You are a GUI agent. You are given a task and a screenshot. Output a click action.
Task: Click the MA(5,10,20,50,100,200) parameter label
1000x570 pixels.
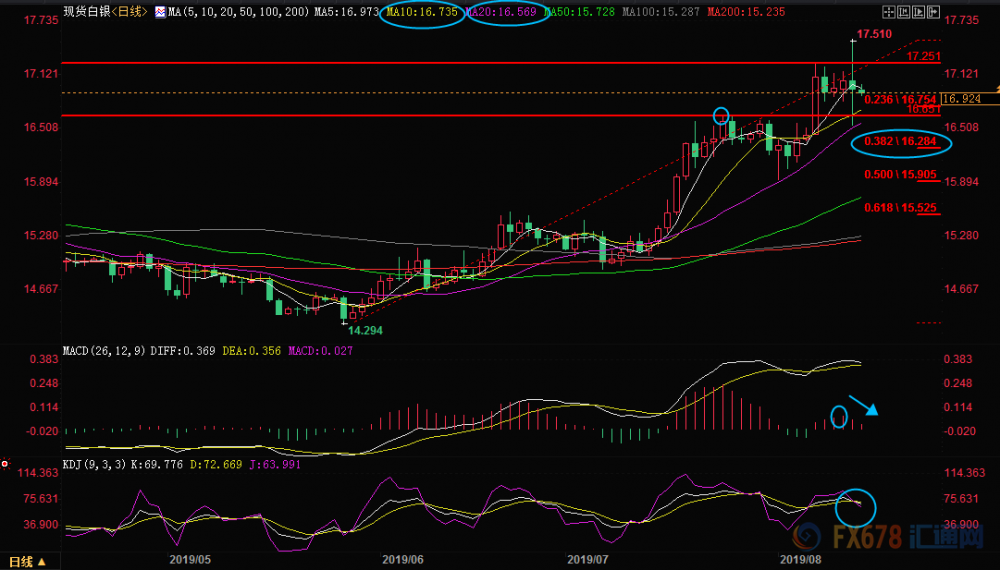[x=239, y=12]
